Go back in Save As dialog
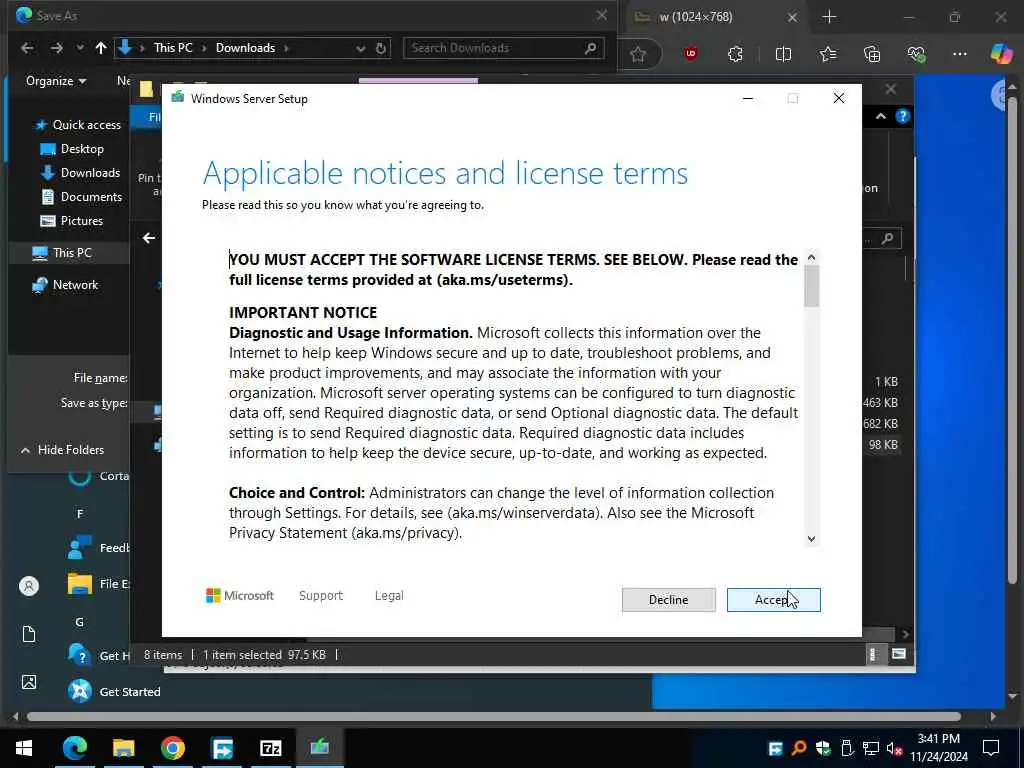The image size is (1024, 768). tap(27, 48)
